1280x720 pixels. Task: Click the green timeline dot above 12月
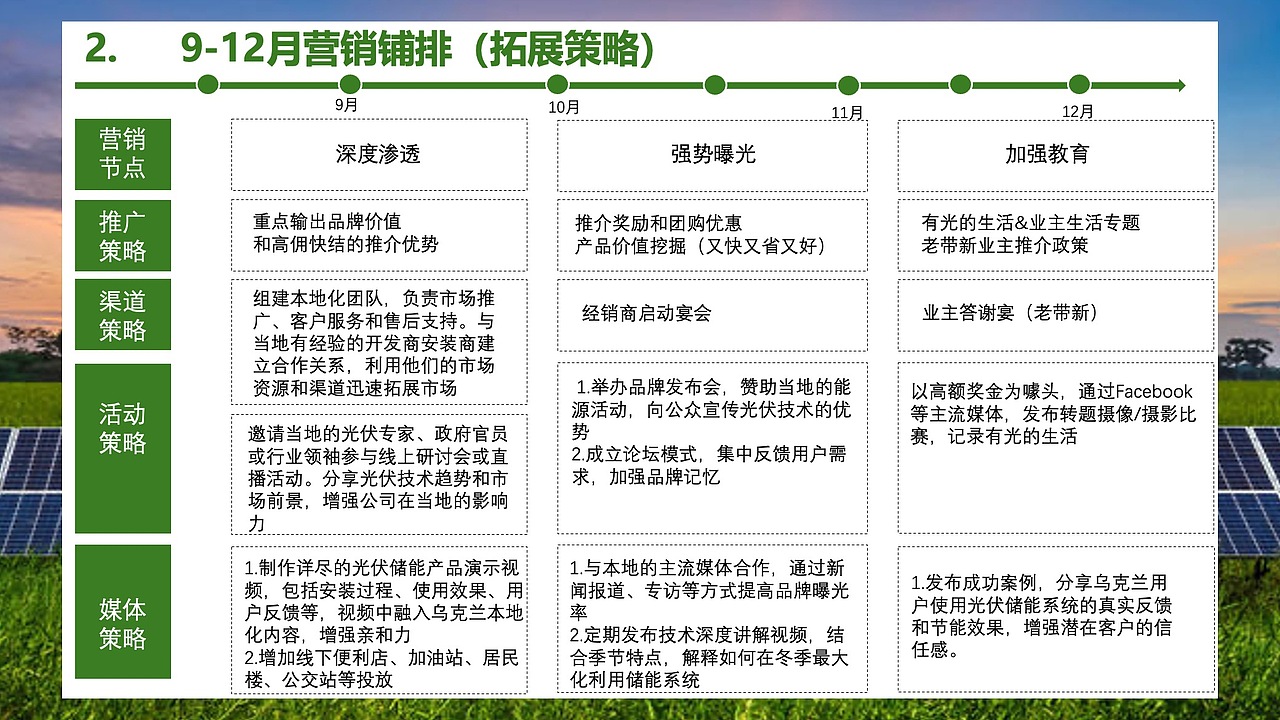(x=1078, y=86)
